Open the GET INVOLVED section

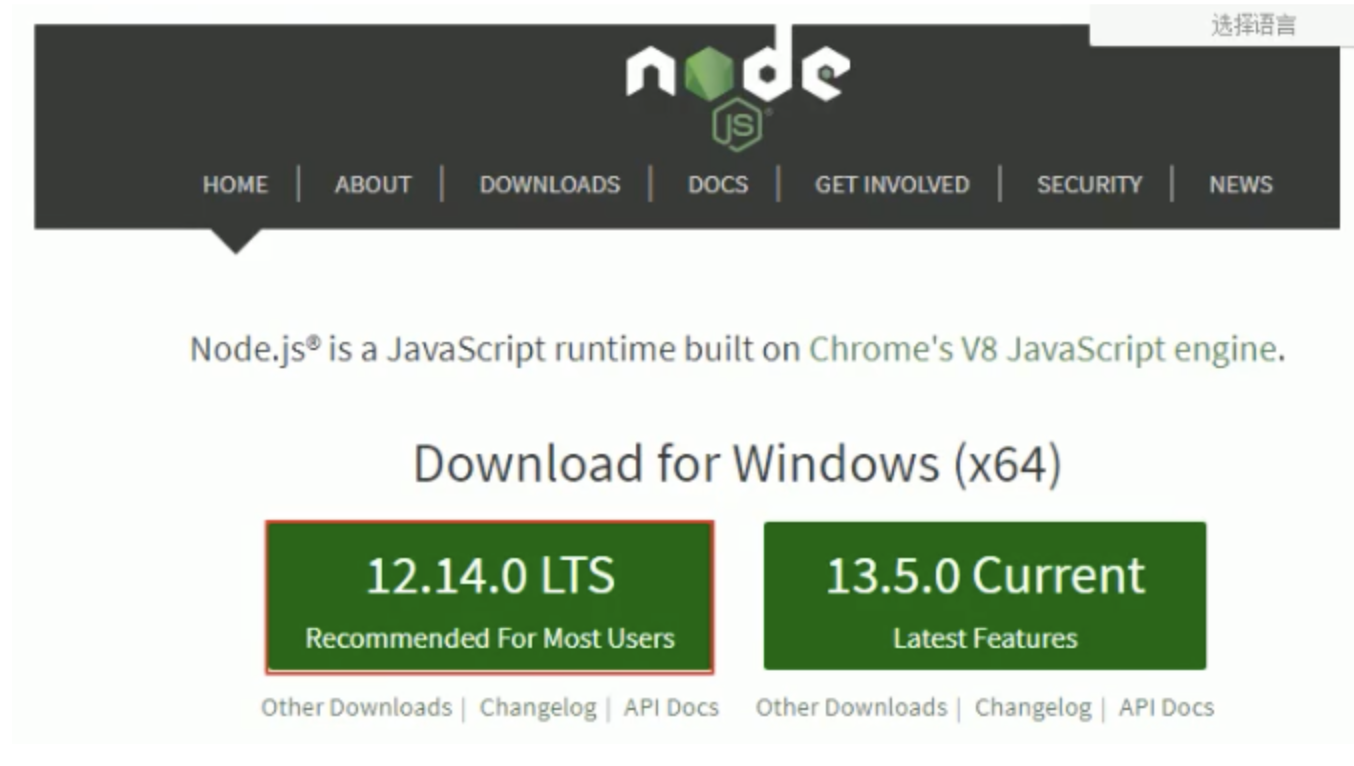click(x=892, y=185)
